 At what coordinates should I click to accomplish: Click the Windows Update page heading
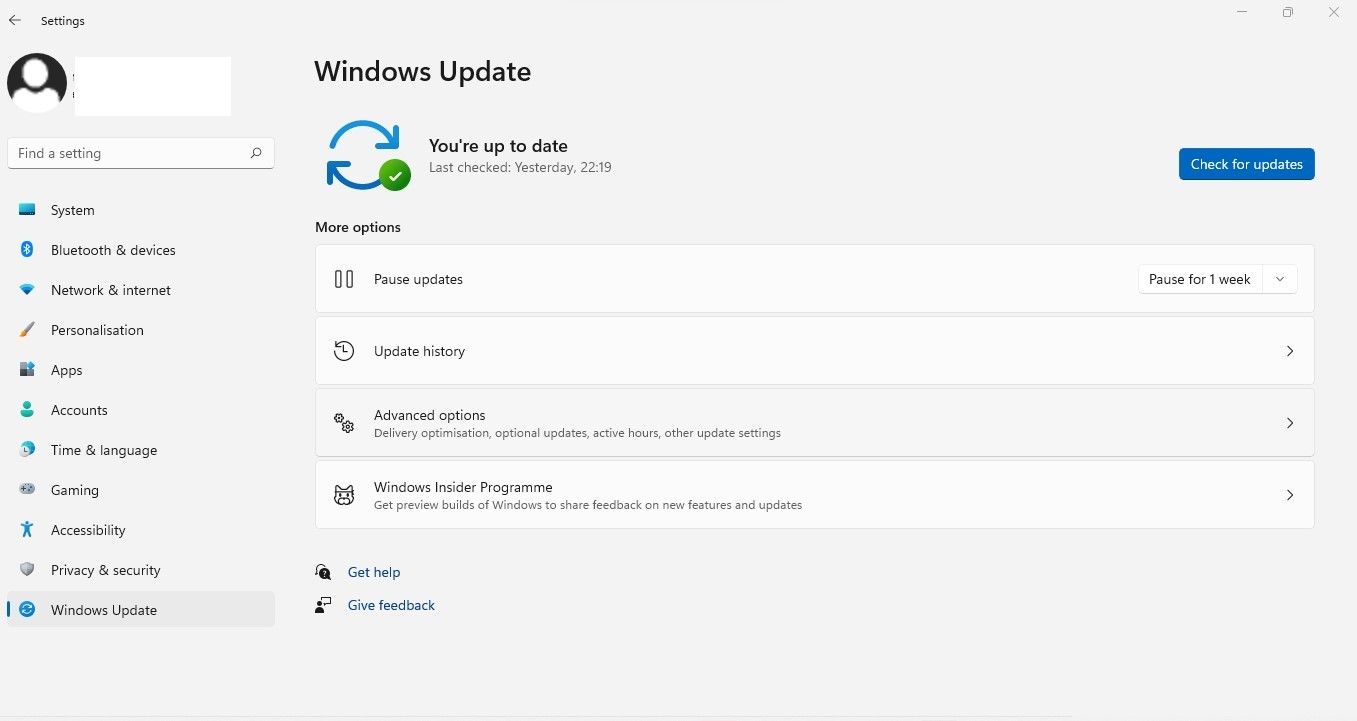pyautogui.click(x=423, y=72)
